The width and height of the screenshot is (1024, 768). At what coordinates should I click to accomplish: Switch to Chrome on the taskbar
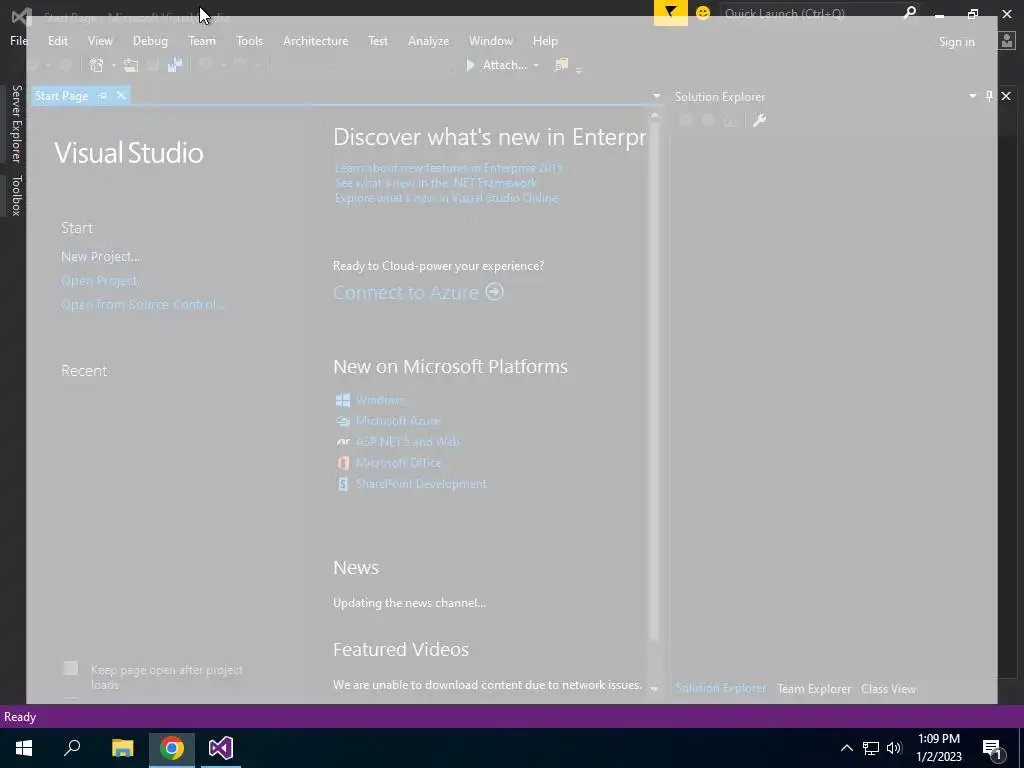click(x=172, y=748)
